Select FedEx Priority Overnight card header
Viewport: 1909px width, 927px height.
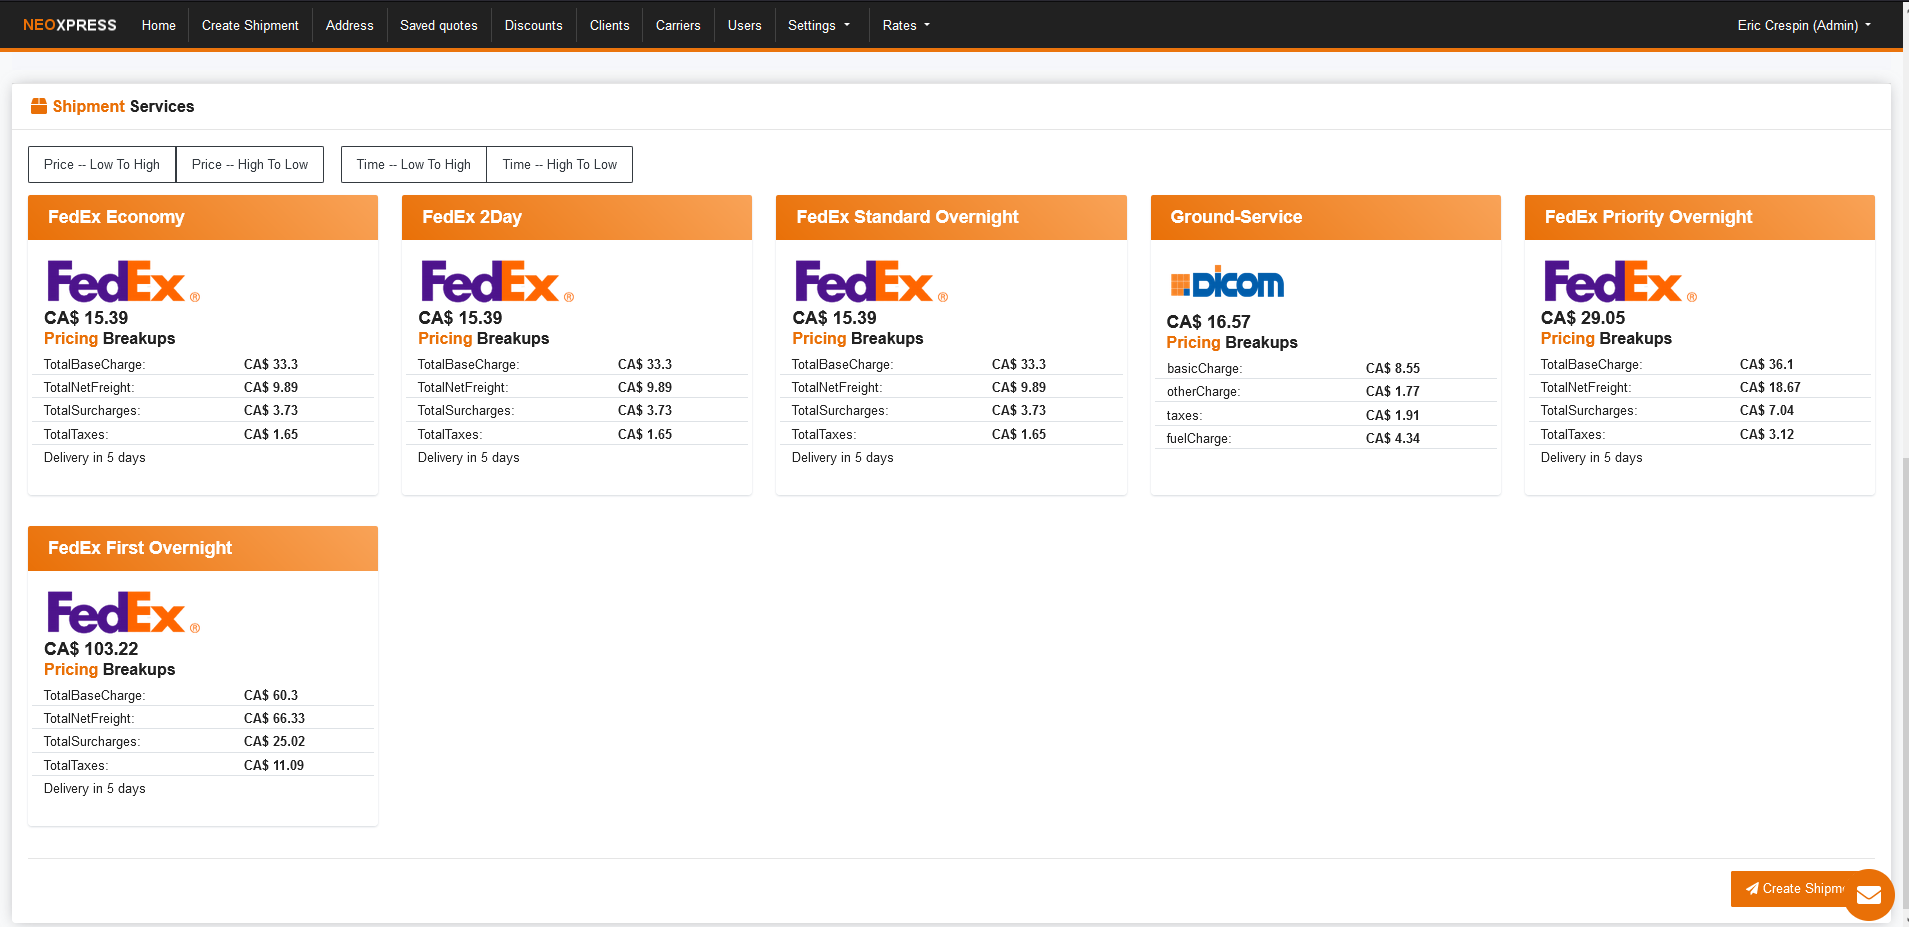(1700, 217)
